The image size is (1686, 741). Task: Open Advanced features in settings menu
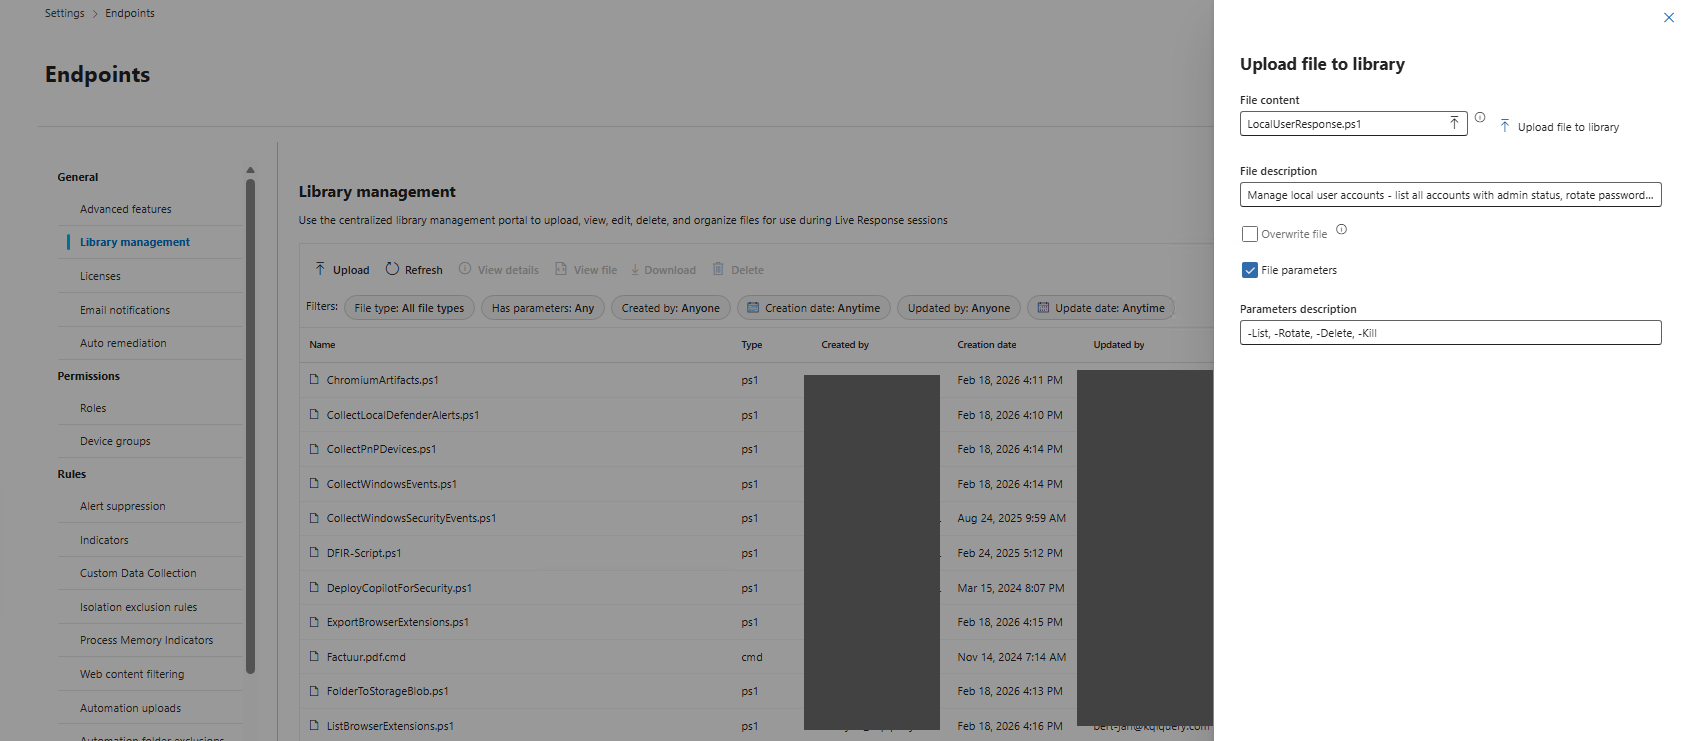tap(126, 209)
